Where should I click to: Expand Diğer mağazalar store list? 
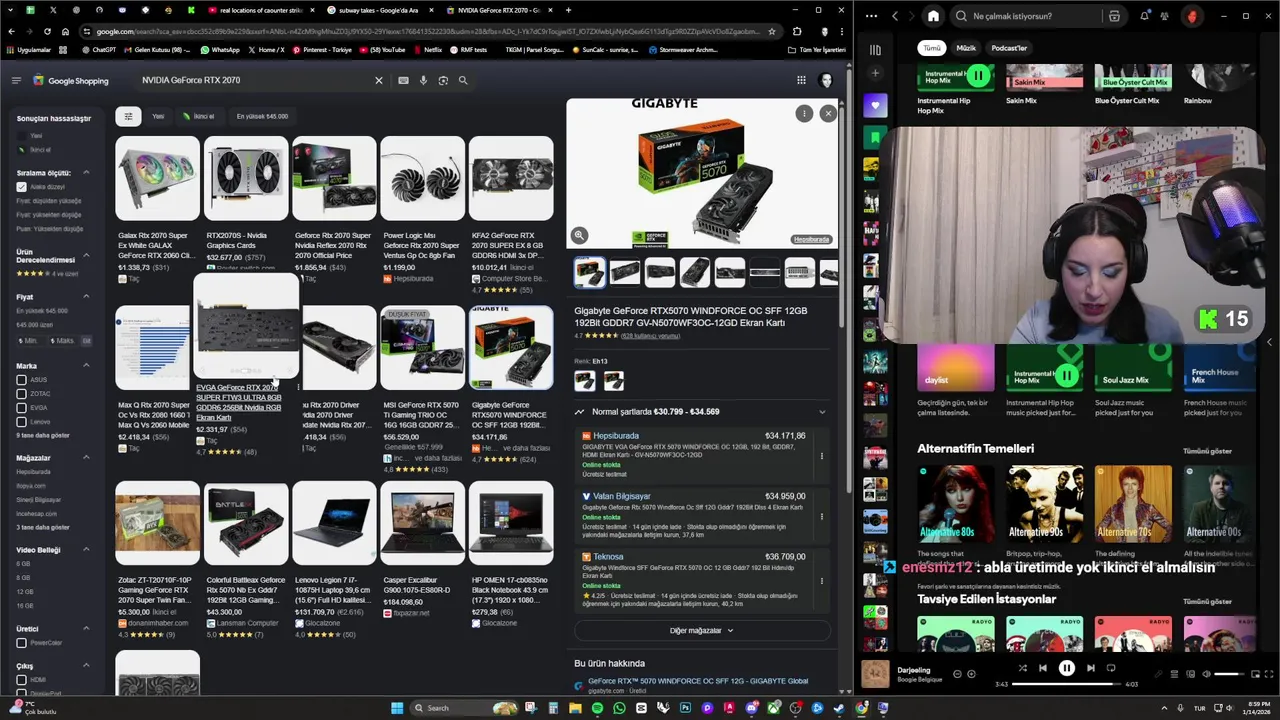[x=701, y=631]
